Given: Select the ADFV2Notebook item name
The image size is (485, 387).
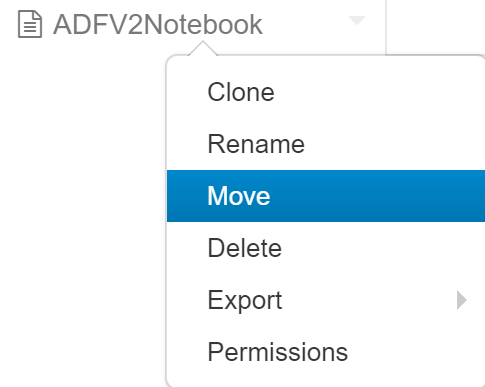Looking at the screenshot, I should 158,25.
